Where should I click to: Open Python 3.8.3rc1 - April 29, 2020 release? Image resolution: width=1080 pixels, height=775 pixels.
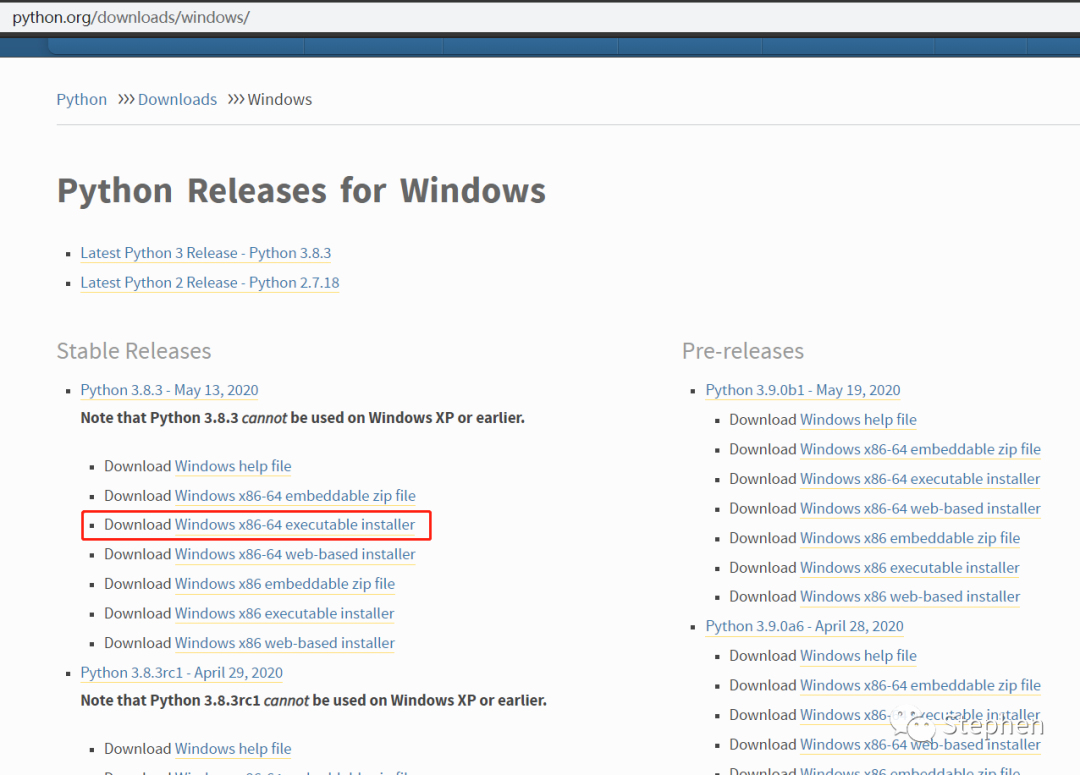coord(181,673)
